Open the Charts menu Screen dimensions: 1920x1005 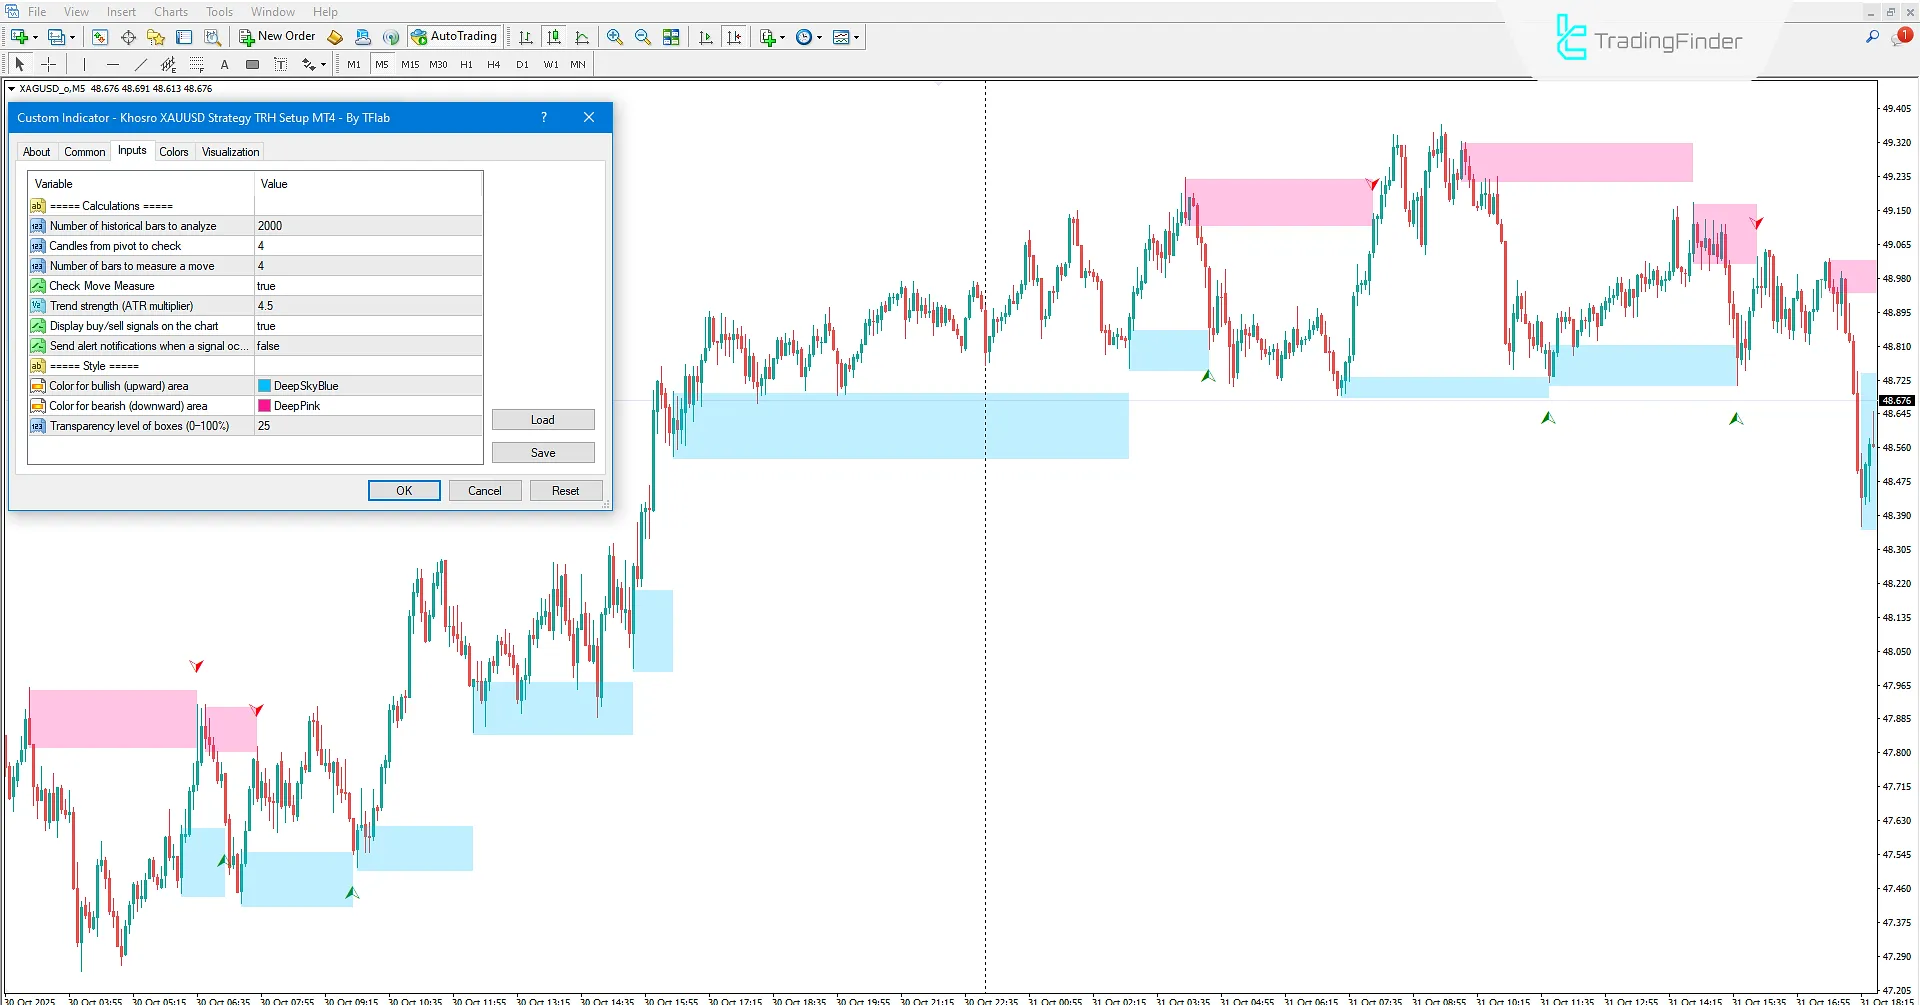(170, 11)
